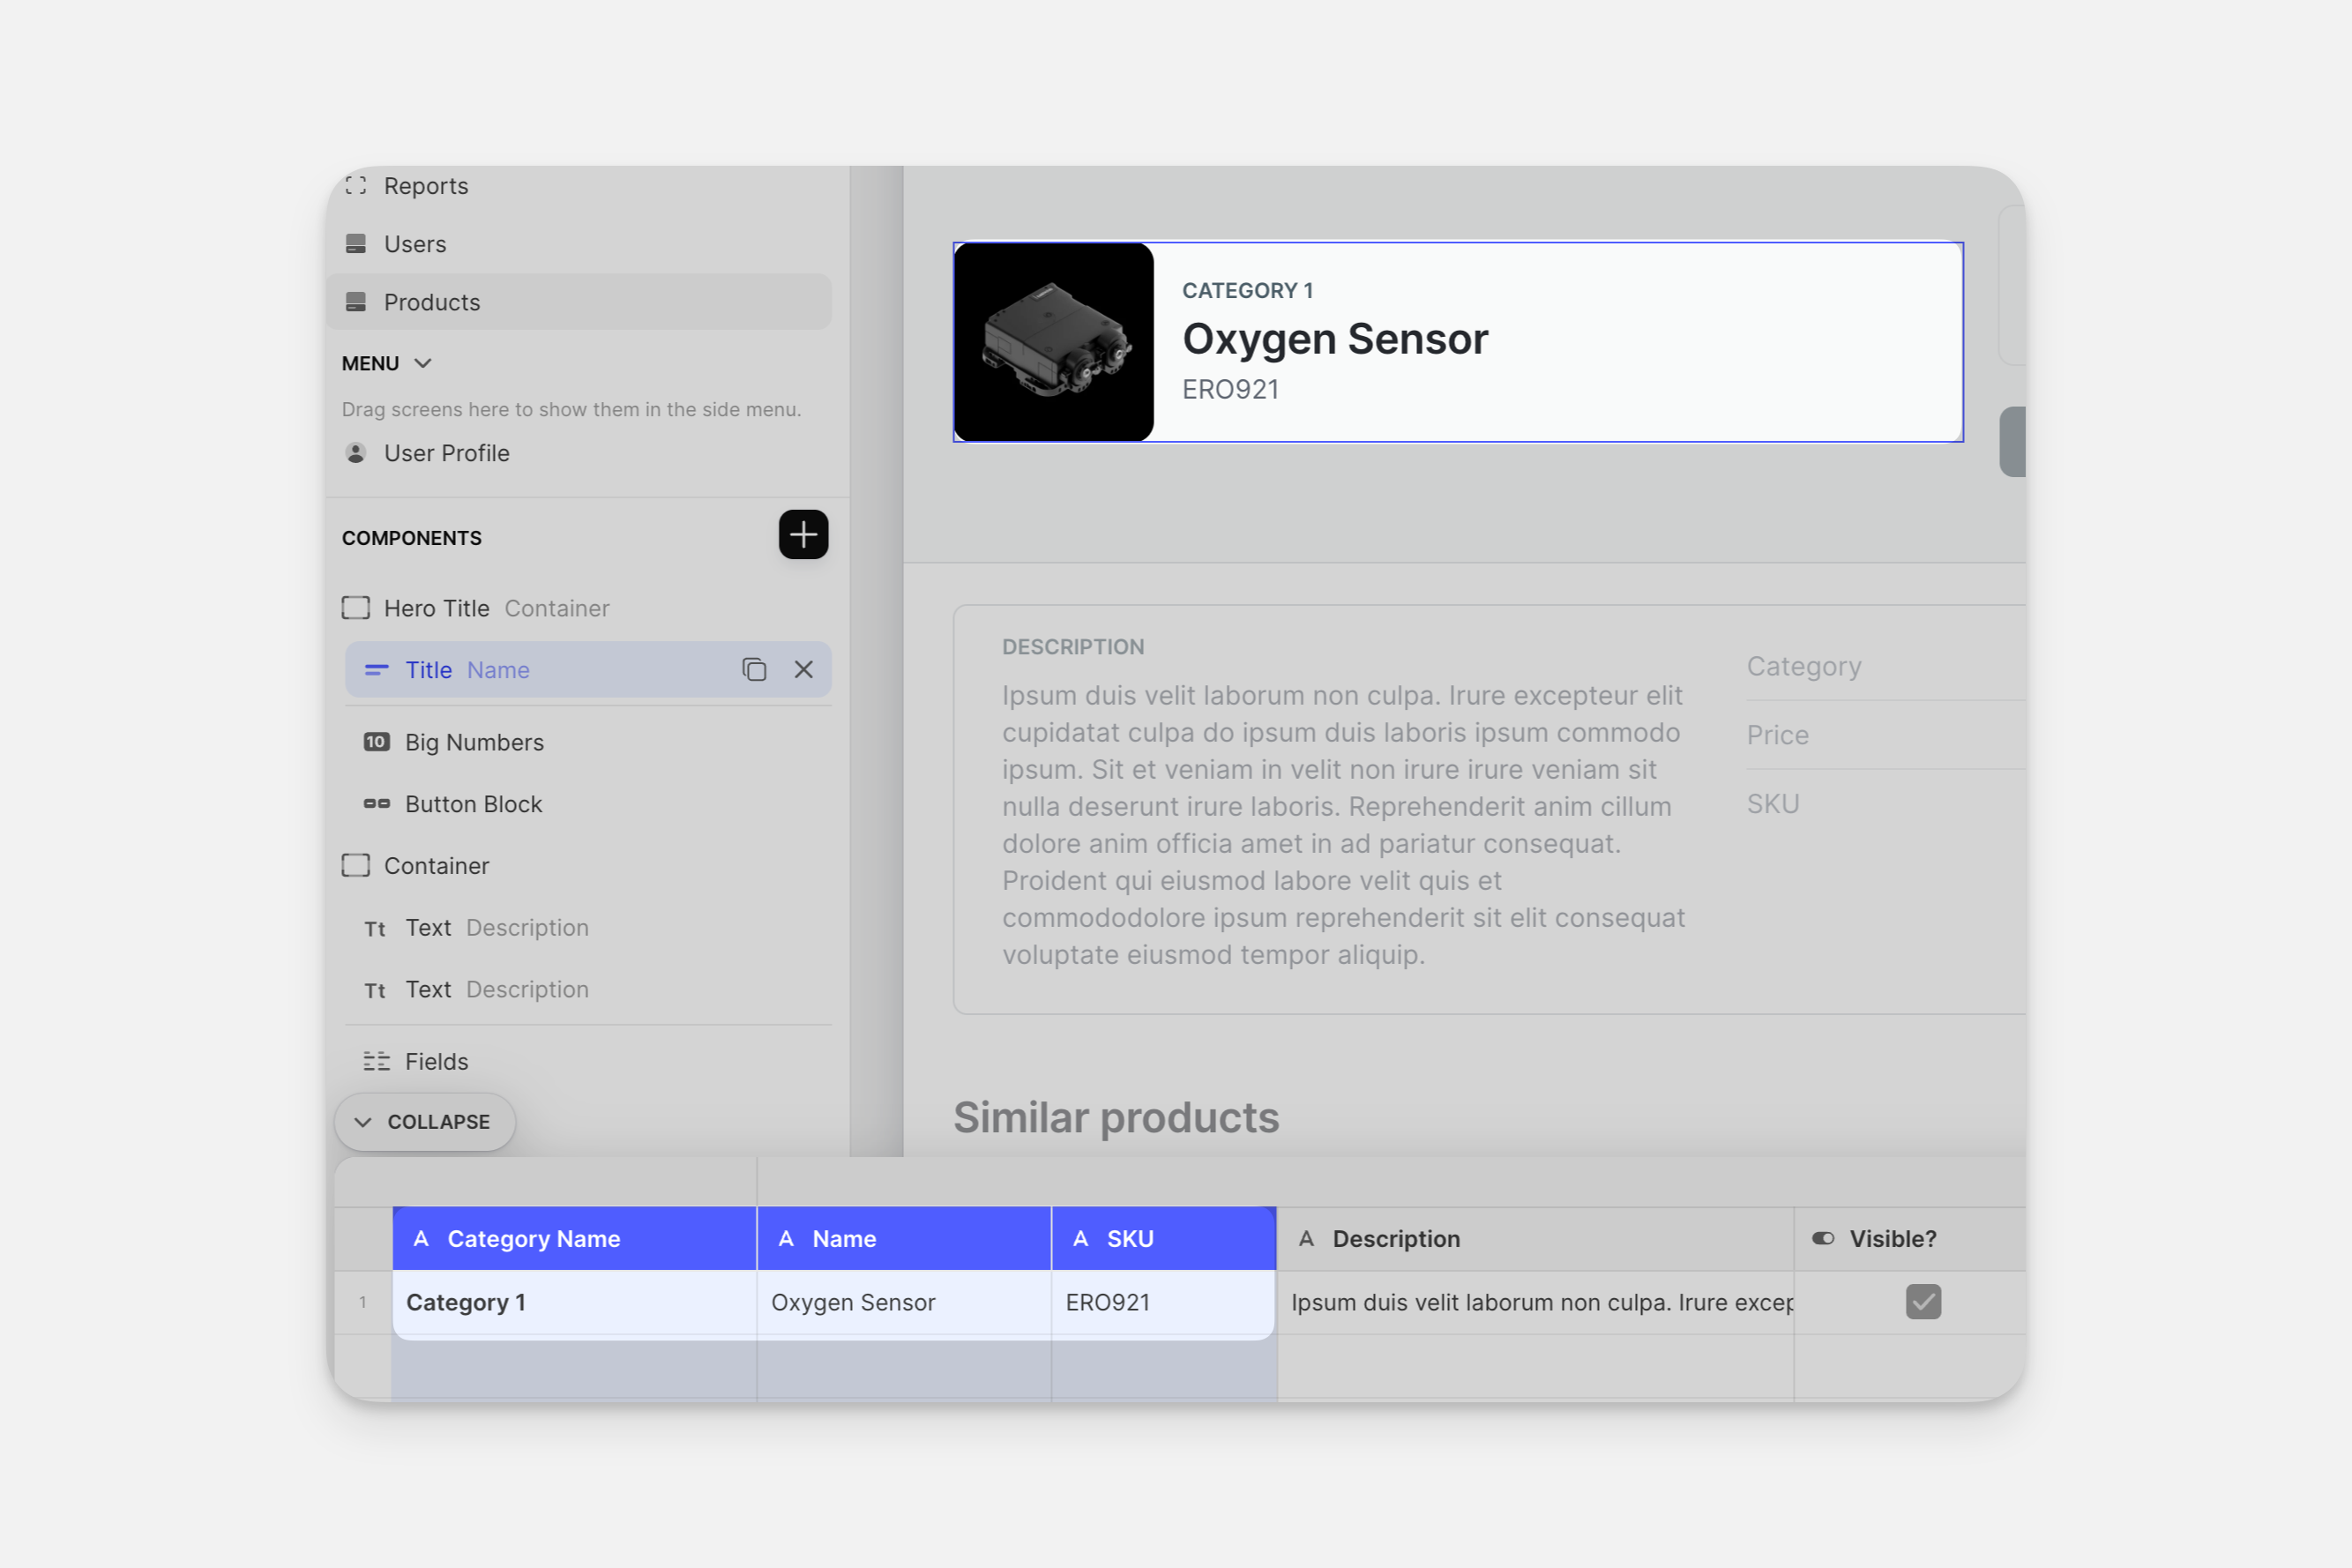
Task: Select the Category Name column header
Action: [x=575, y=1239]
